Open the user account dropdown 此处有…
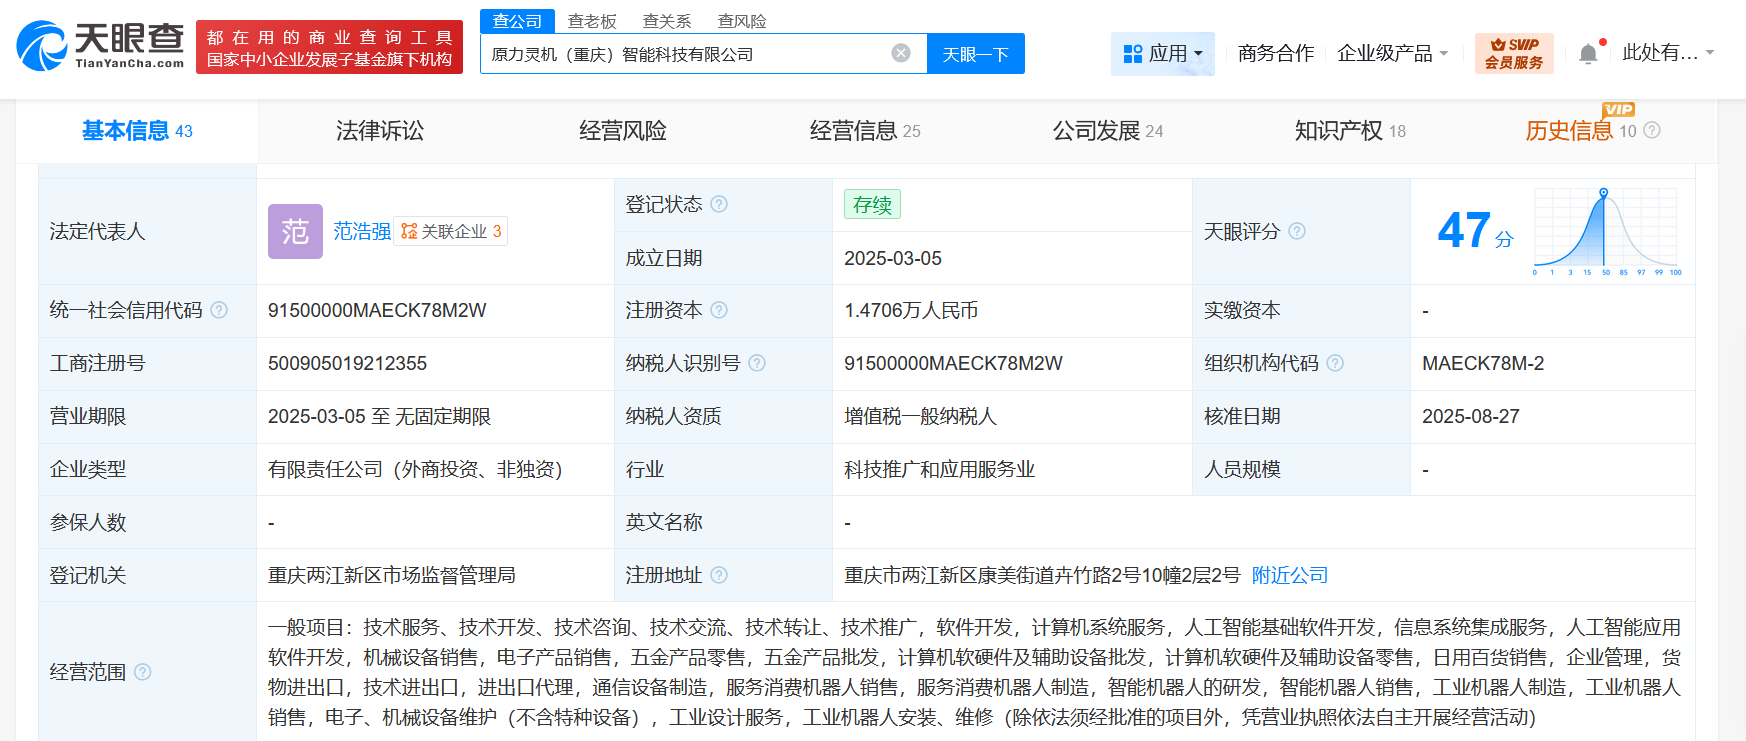The height and width of the screenshot is (741, 1746). [1667, 53]
